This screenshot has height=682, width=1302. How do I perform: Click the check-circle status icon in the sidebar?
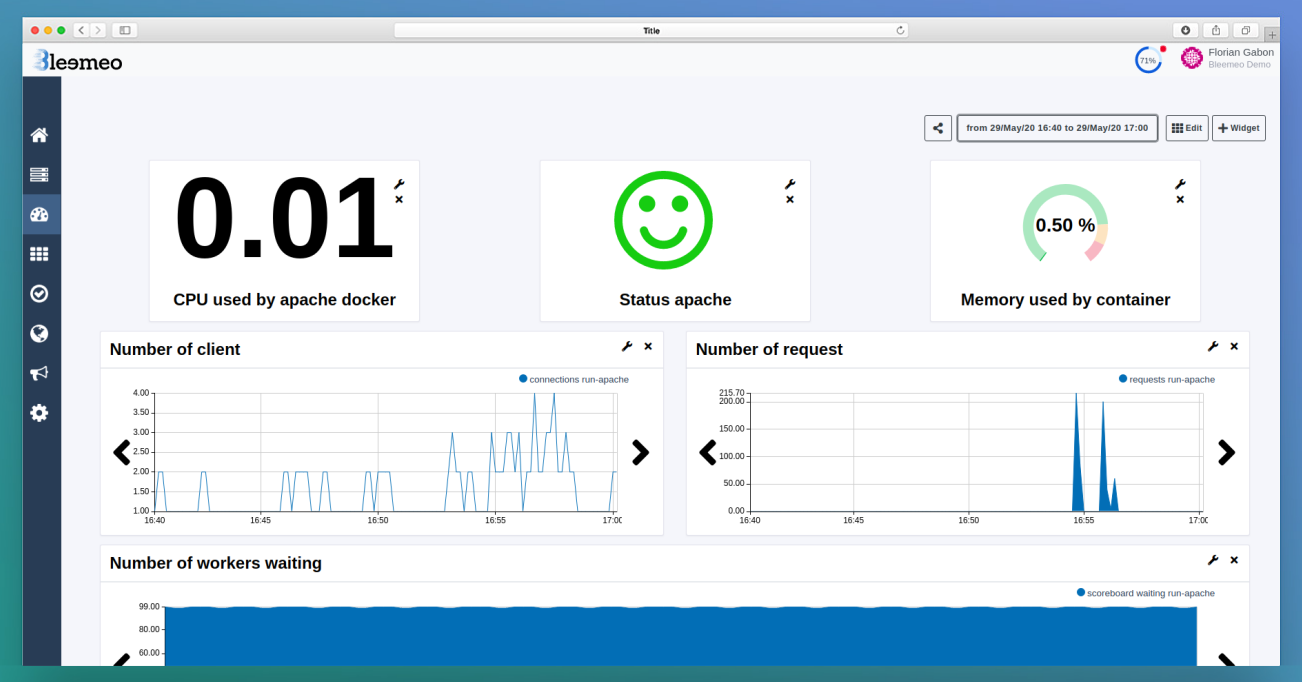[39, 293]
